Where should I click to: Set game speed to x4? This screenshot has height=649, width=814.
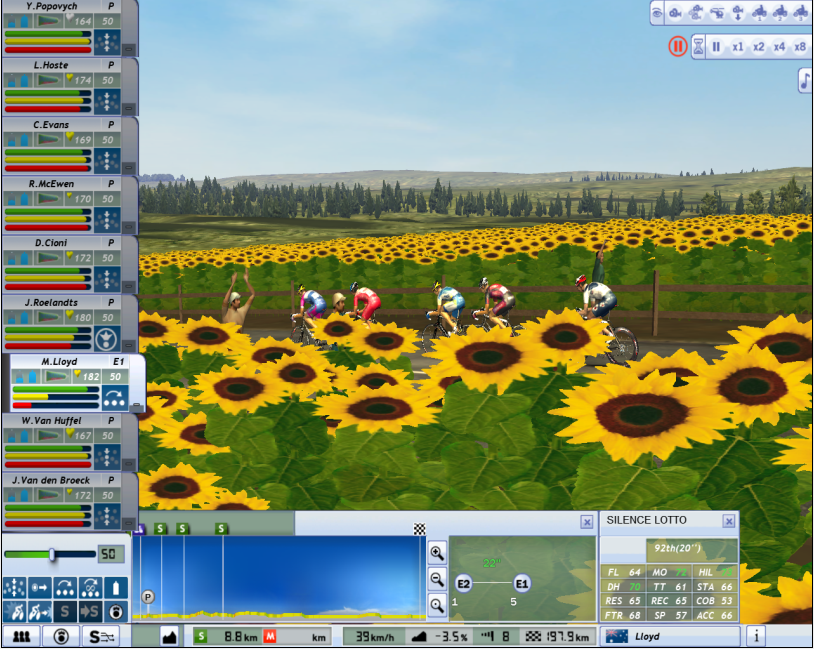click(779, 47)
